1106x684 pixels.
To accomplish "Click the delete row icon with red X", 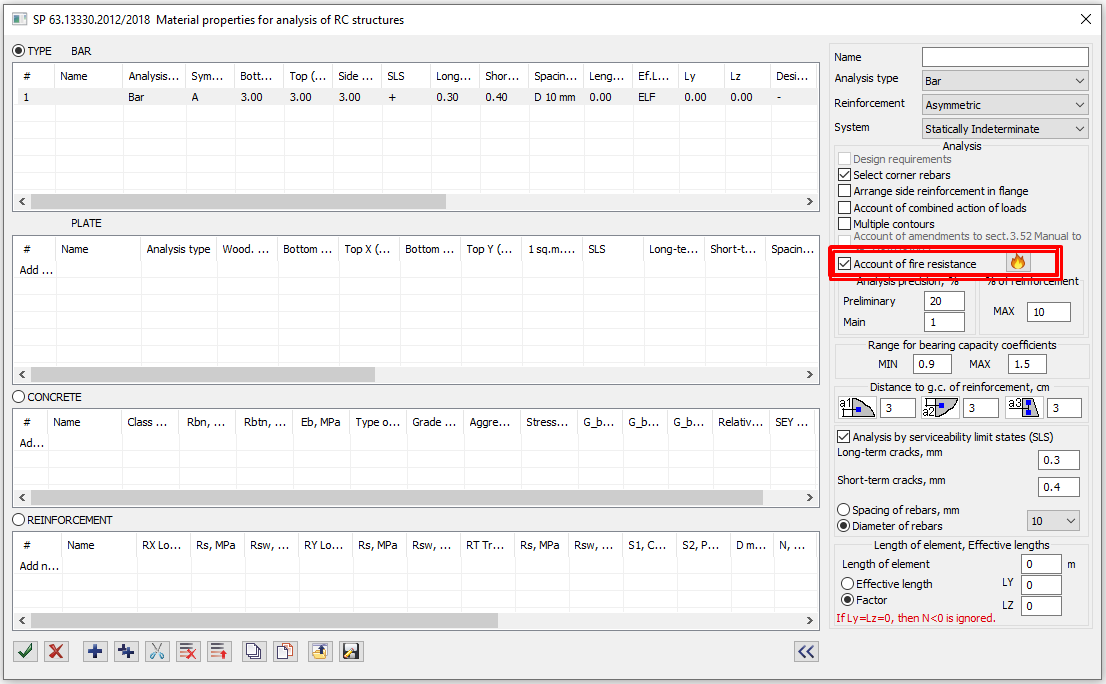I will (x=188, y=651).
